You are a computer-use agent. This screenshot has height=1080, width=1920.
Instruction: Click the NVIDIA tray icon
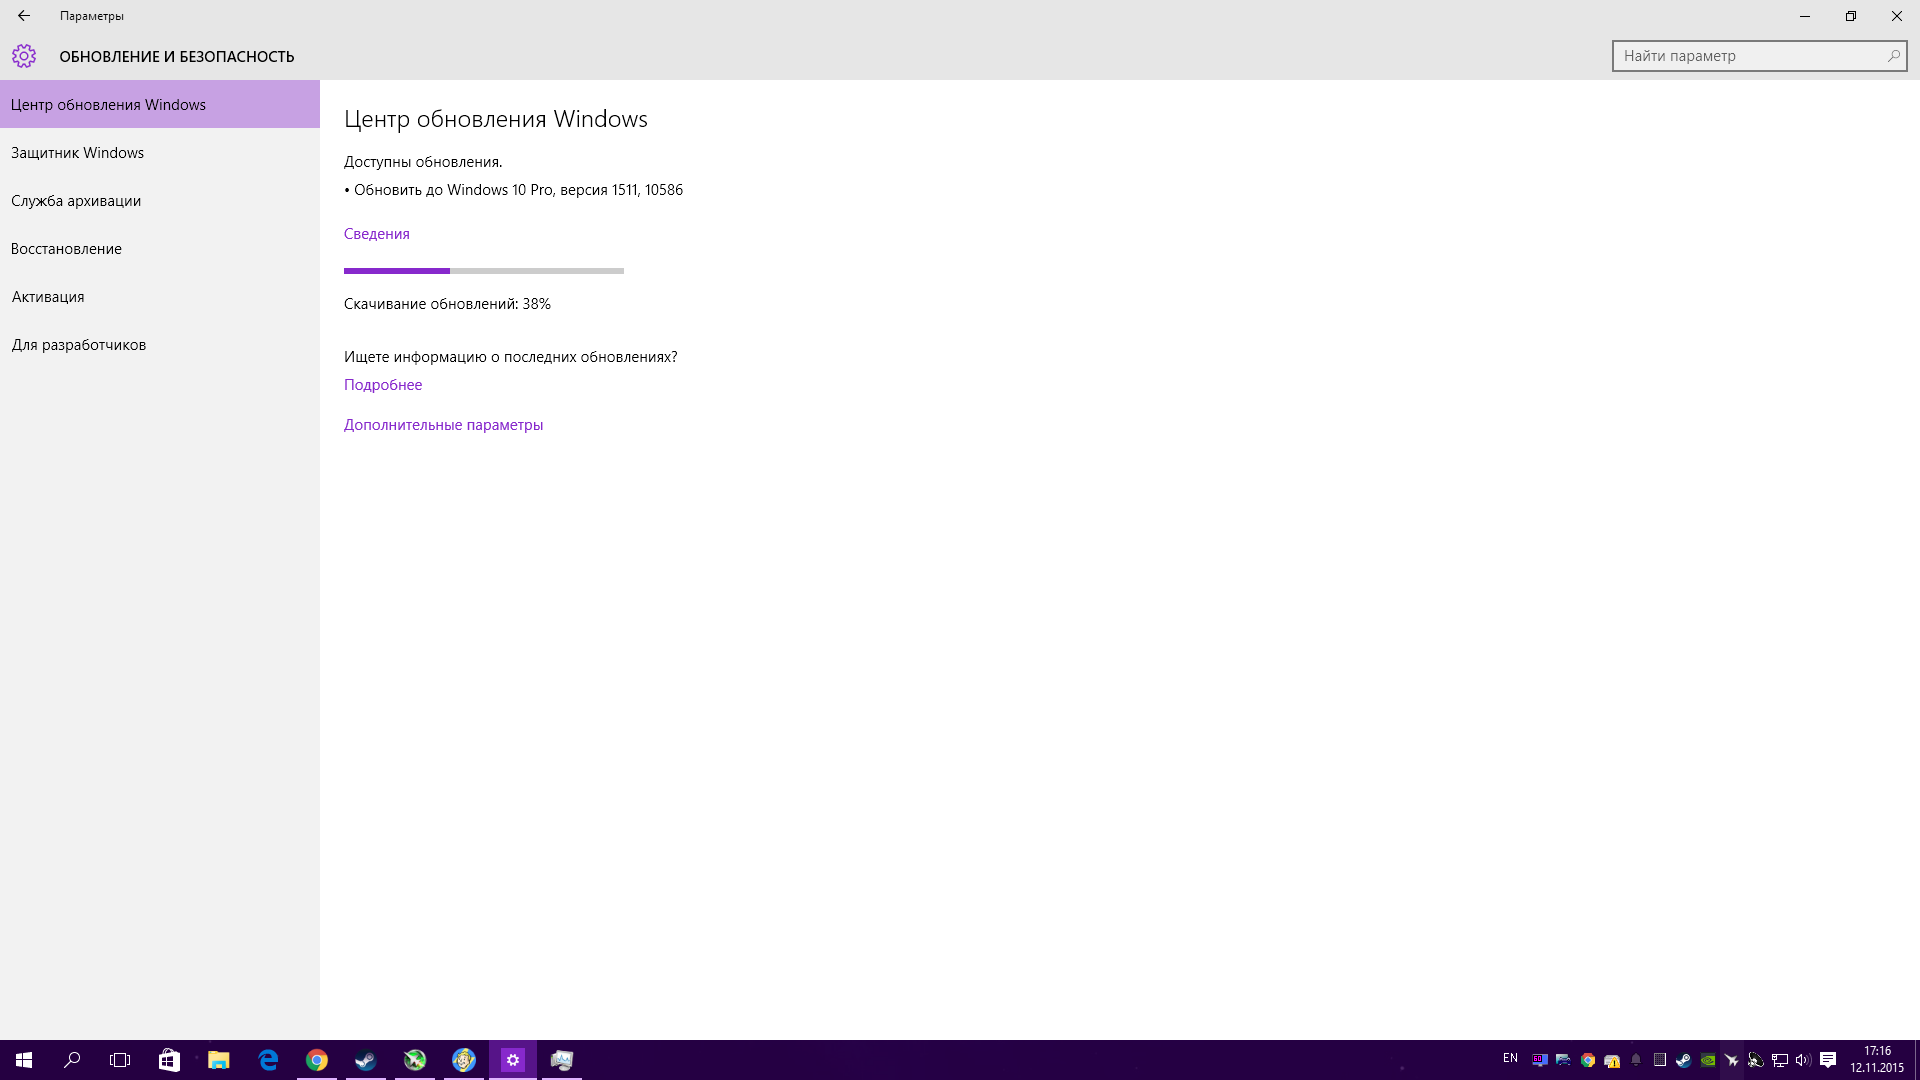click(1708, 1060)
